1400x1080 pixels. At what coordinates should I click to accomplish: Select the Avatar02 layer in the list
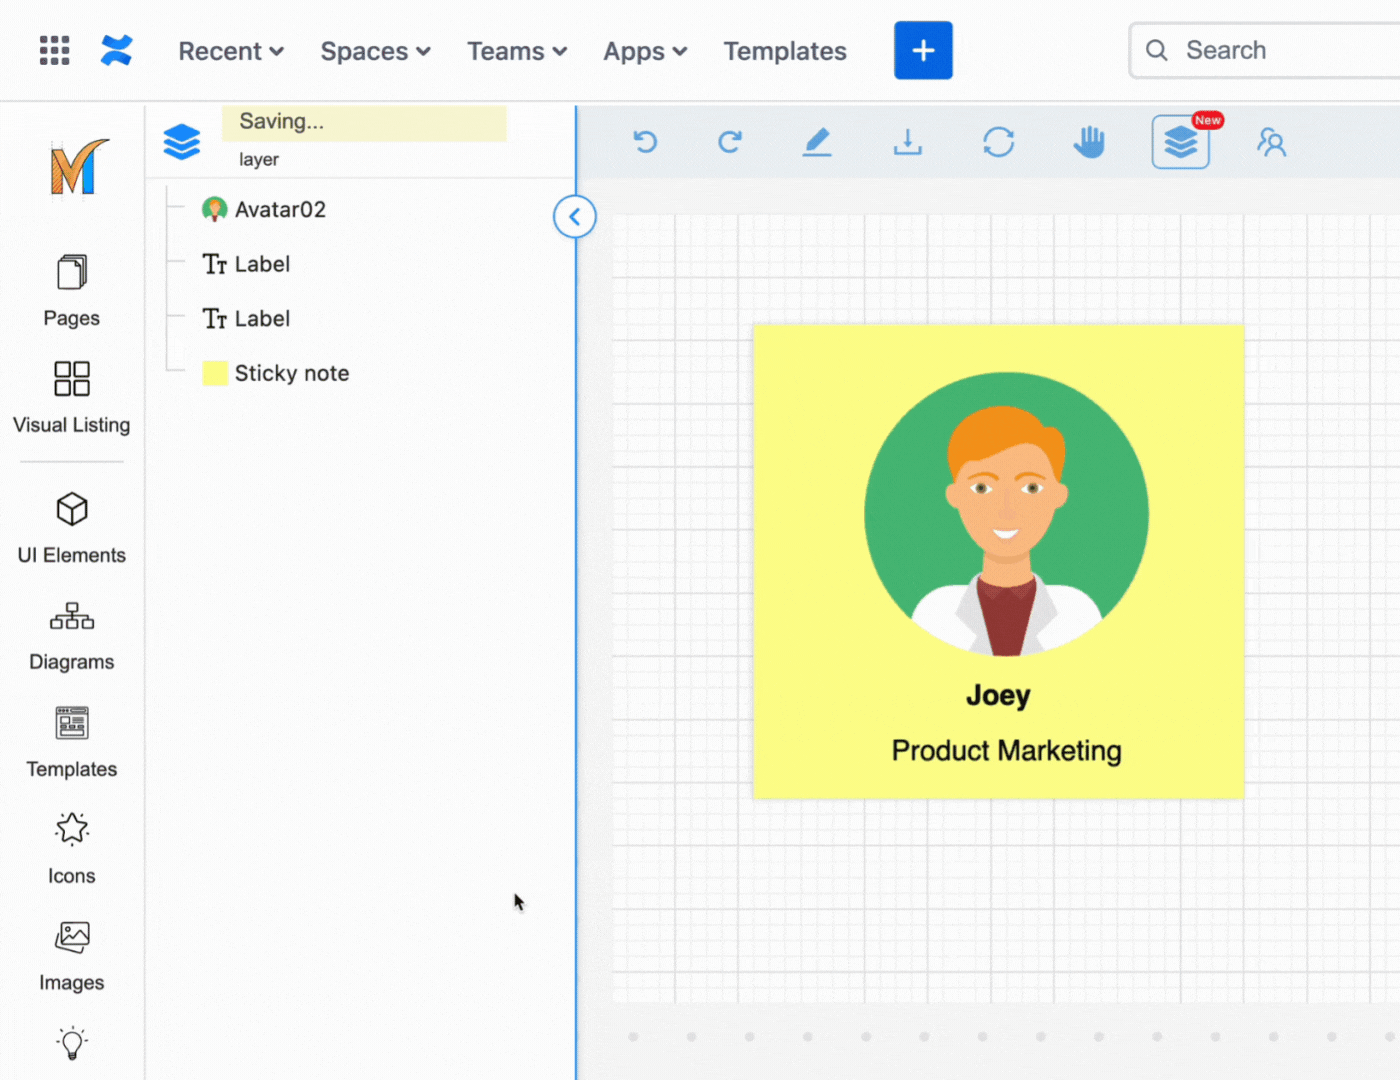coord(278,209)
